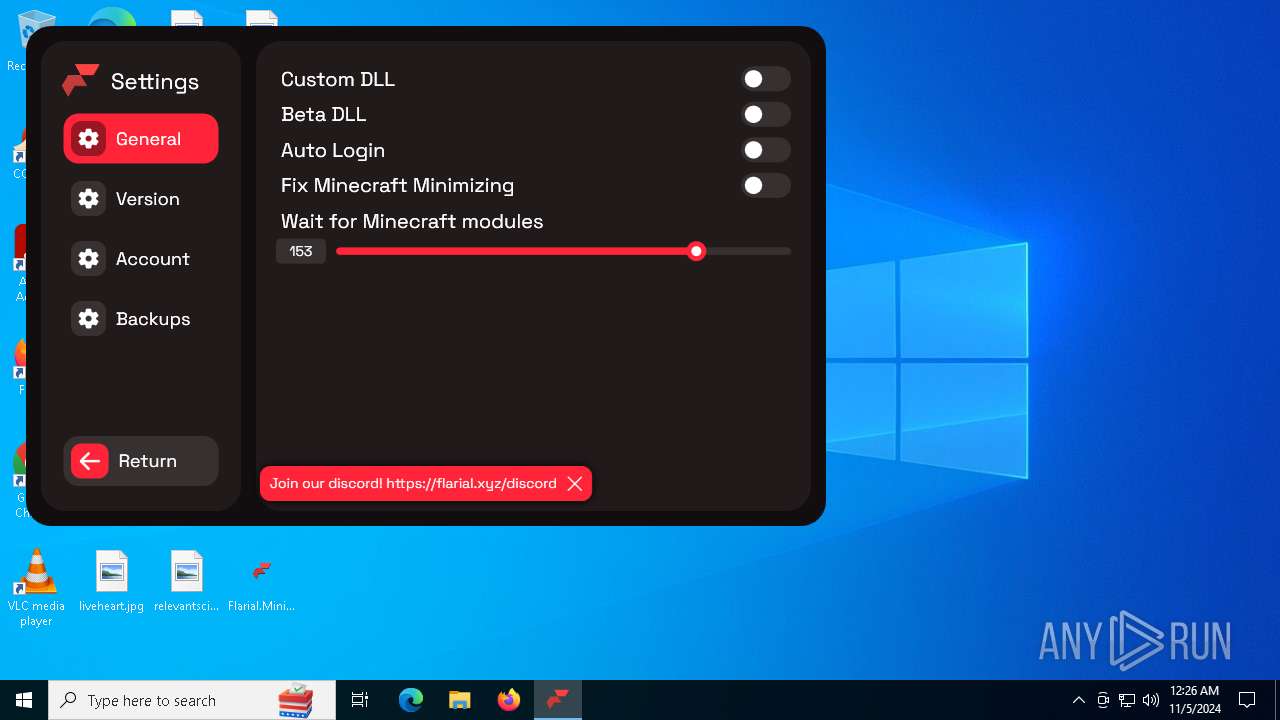Click the gear icon beside General
The image size is (1280, 720).
(x=89, y=139)
